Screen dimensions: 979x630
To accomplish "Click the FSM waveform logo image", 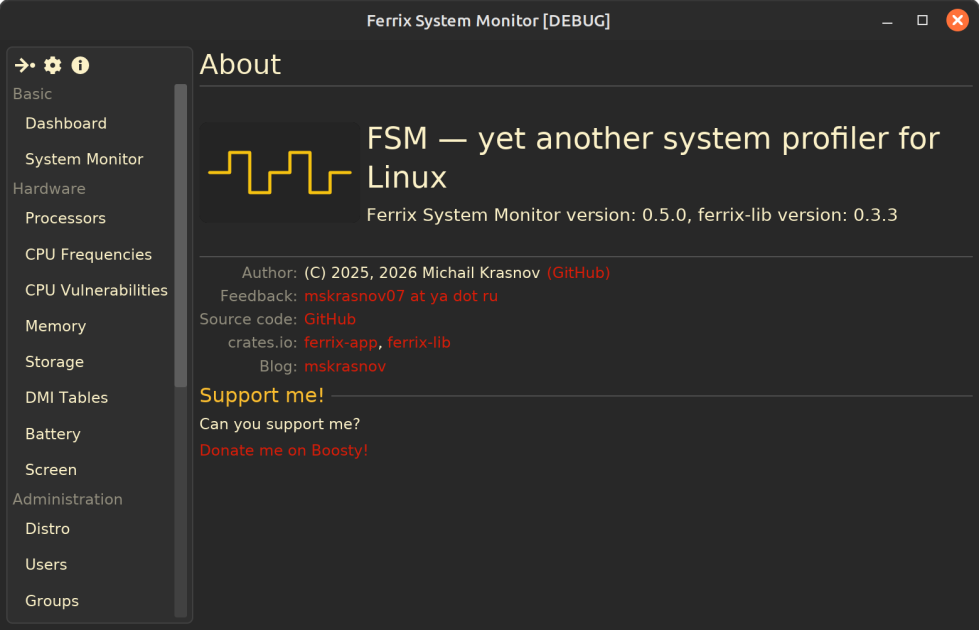I will (280, 172).
